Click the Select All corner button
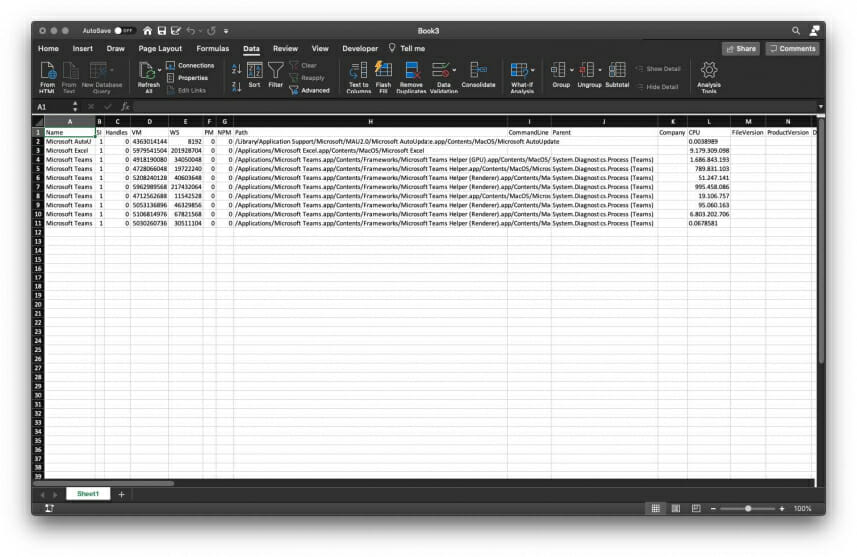 [x=38, y=121]
